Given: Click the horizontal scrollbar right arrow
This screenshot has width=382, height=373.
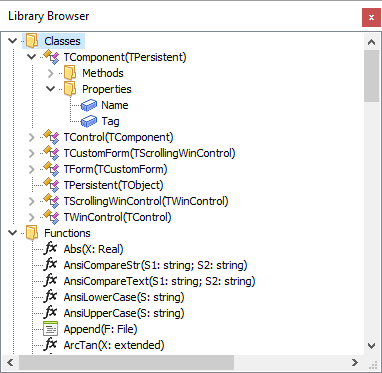Looking at the screenshot, I should pyautogui.click(x=355, y=362).
